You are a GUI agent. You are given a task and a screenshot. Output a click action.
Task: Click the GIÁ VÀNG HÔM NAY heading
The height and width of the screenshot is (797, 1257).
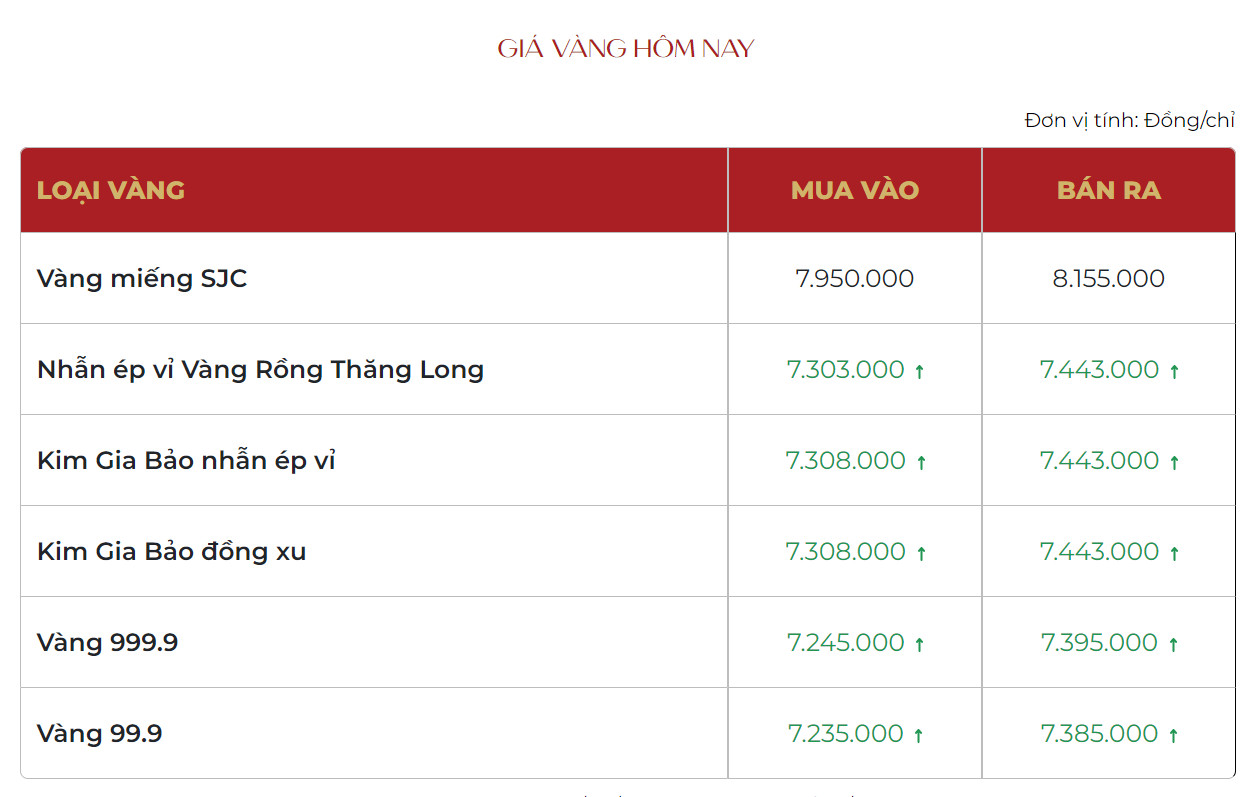click(626, 48)
